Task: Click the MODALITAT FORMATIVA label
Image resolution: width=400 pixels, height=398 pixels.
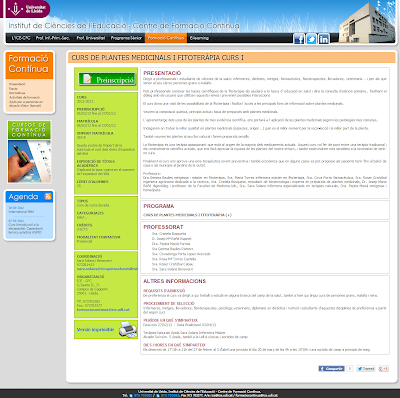Action: click(x=99, y=237)
